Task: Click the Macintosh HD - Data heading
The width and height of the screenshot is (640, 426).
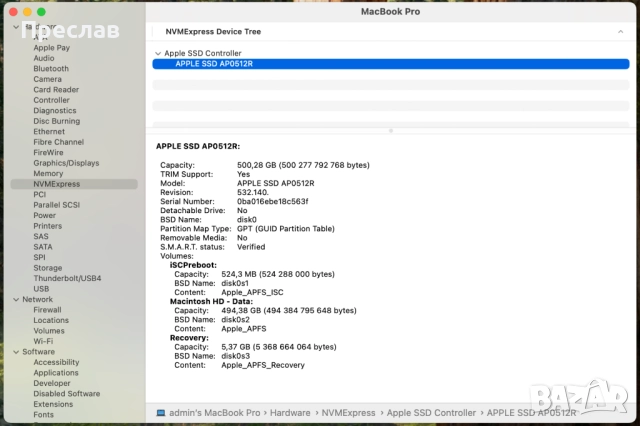Action: (x=211, y=302)
